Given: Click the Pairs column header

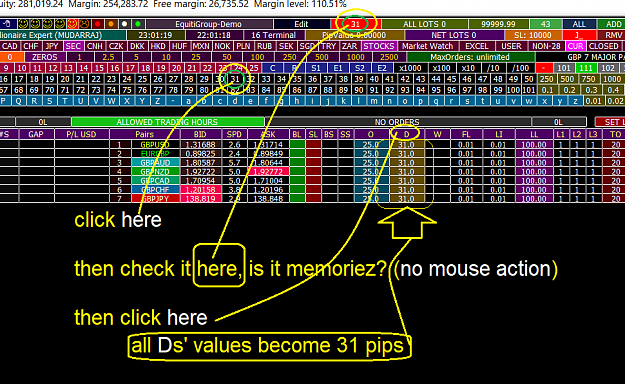Looking at the screenshot, I should (144, 134).
